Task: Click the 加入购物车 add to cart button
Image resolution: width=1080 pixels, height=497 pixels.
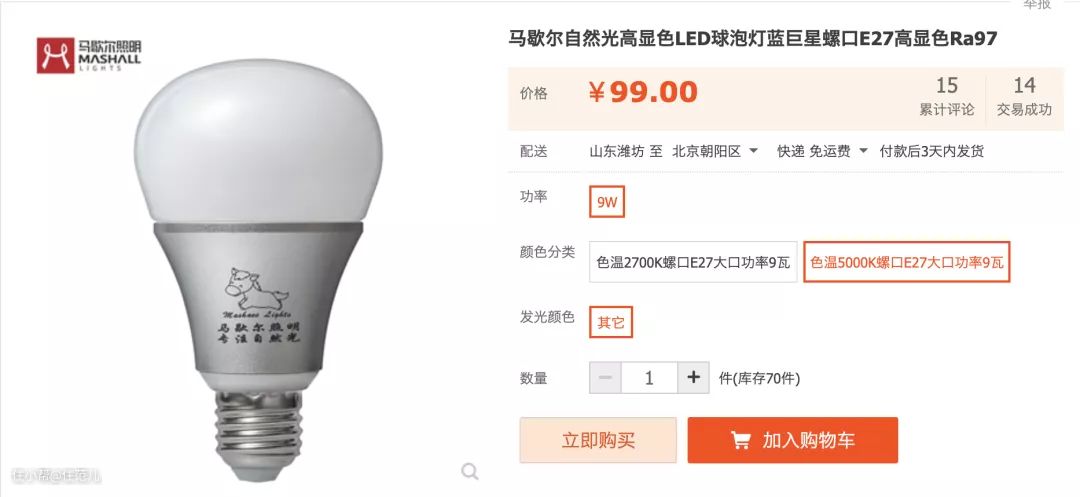Action: click(x=793, y=441)
